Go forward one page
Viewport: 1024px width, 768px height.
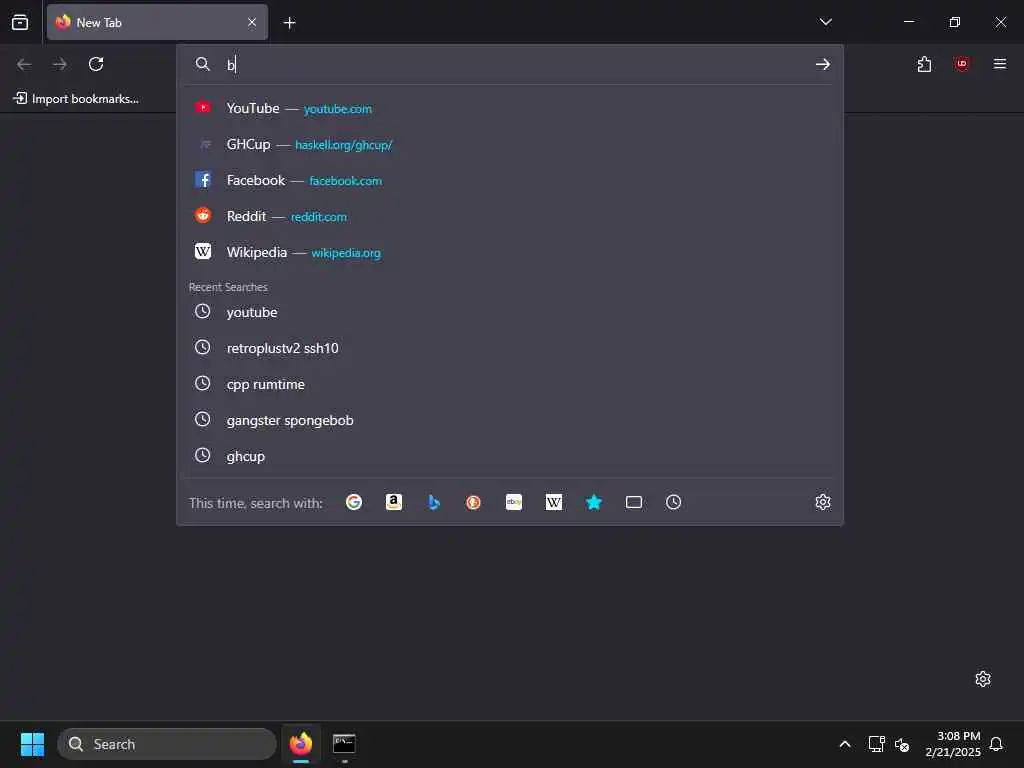[x=60, y=64]
